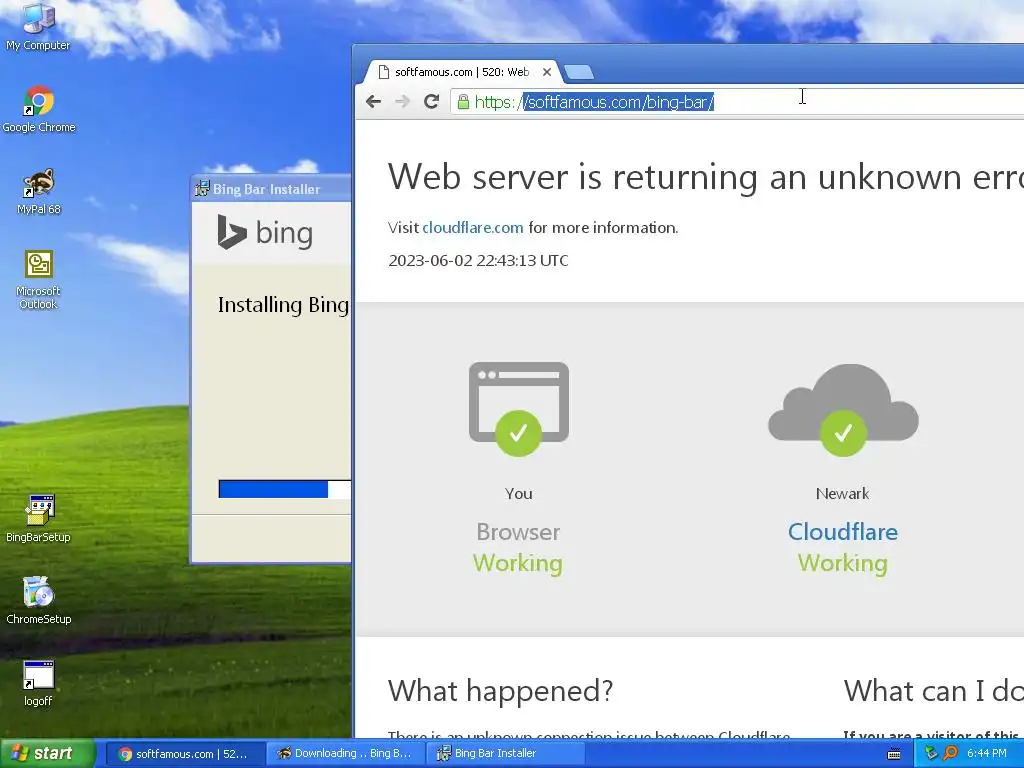1024x768 pixels.
Task: Click the timestamp 2023-06-02 22:43:13 UTC
Action: click(x=478, y=261)
